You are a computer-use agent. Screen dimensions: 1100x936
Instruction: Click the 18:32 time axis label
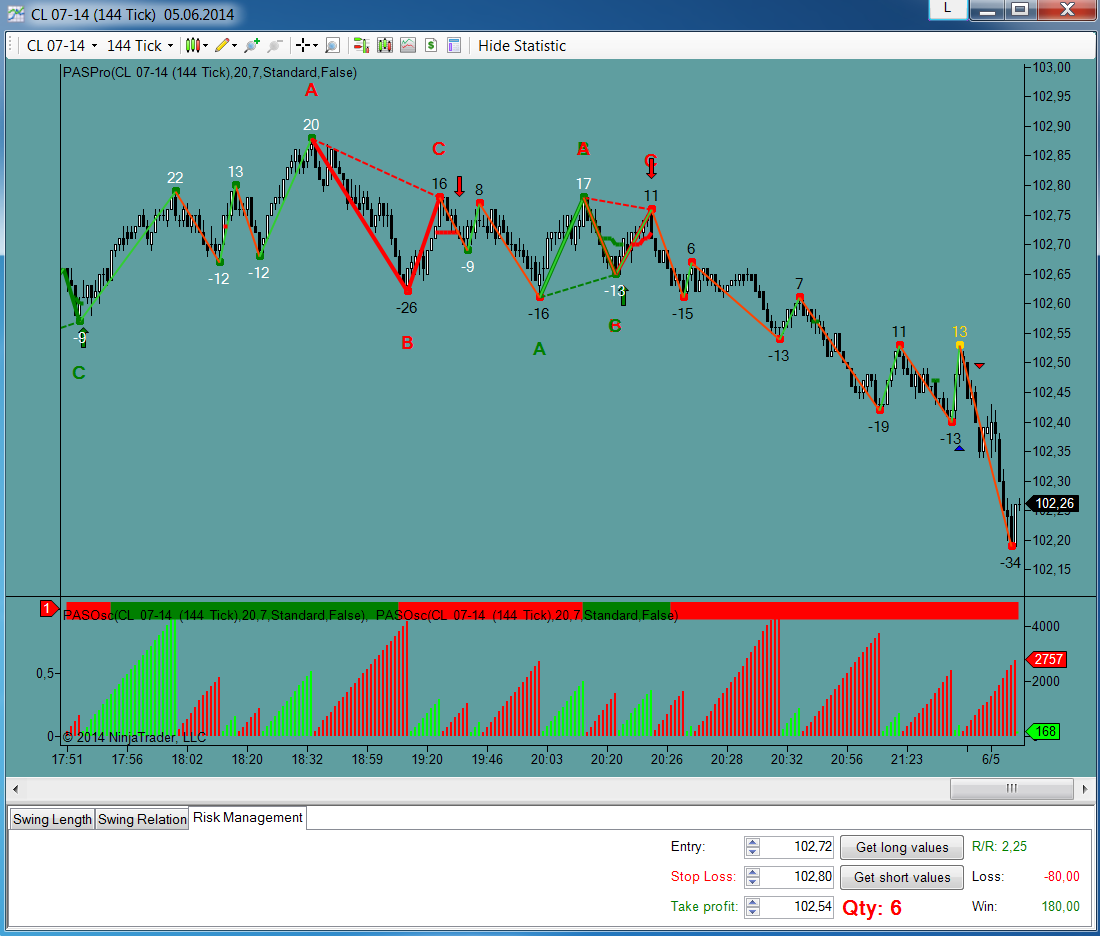pos(307,759)
